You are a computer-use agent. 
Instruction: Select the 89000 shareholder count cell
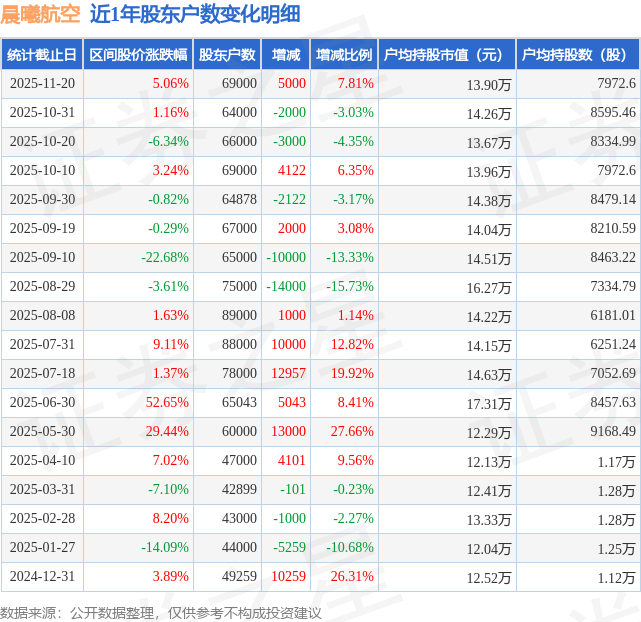point(239,315)
